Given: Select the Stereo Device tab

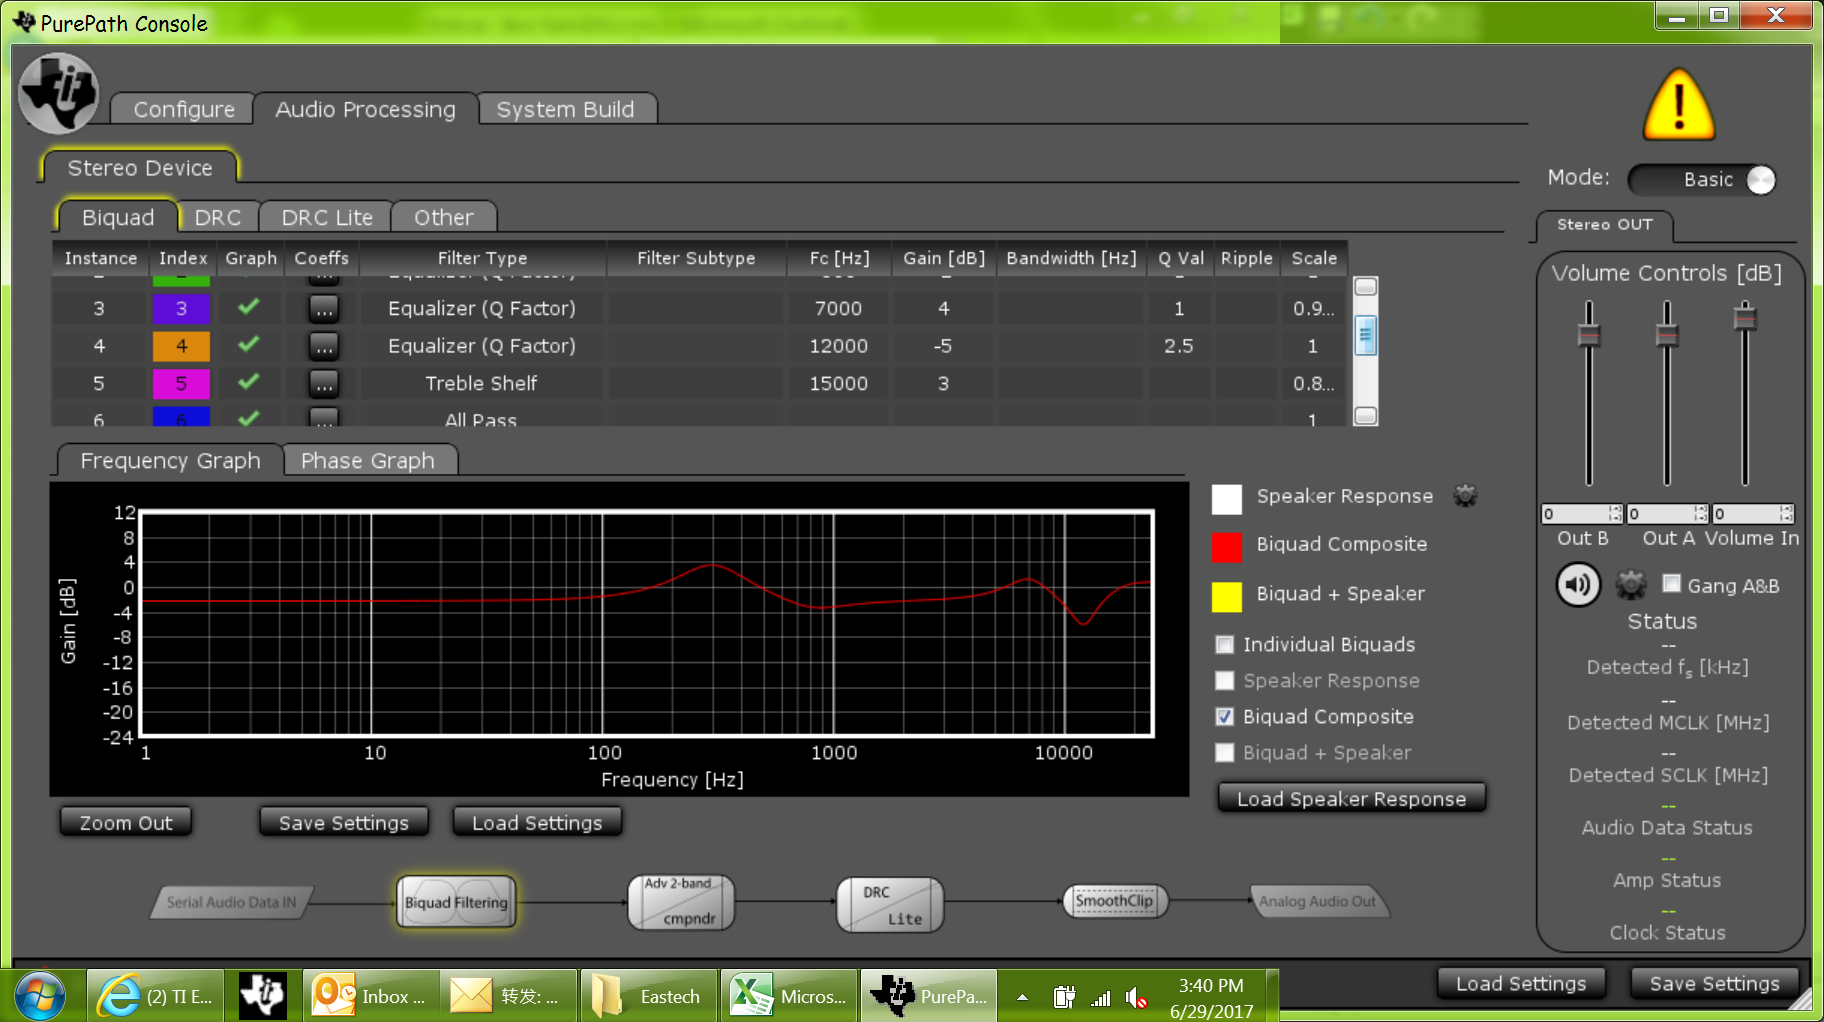Looking at the screenshot, I should 140,168.
